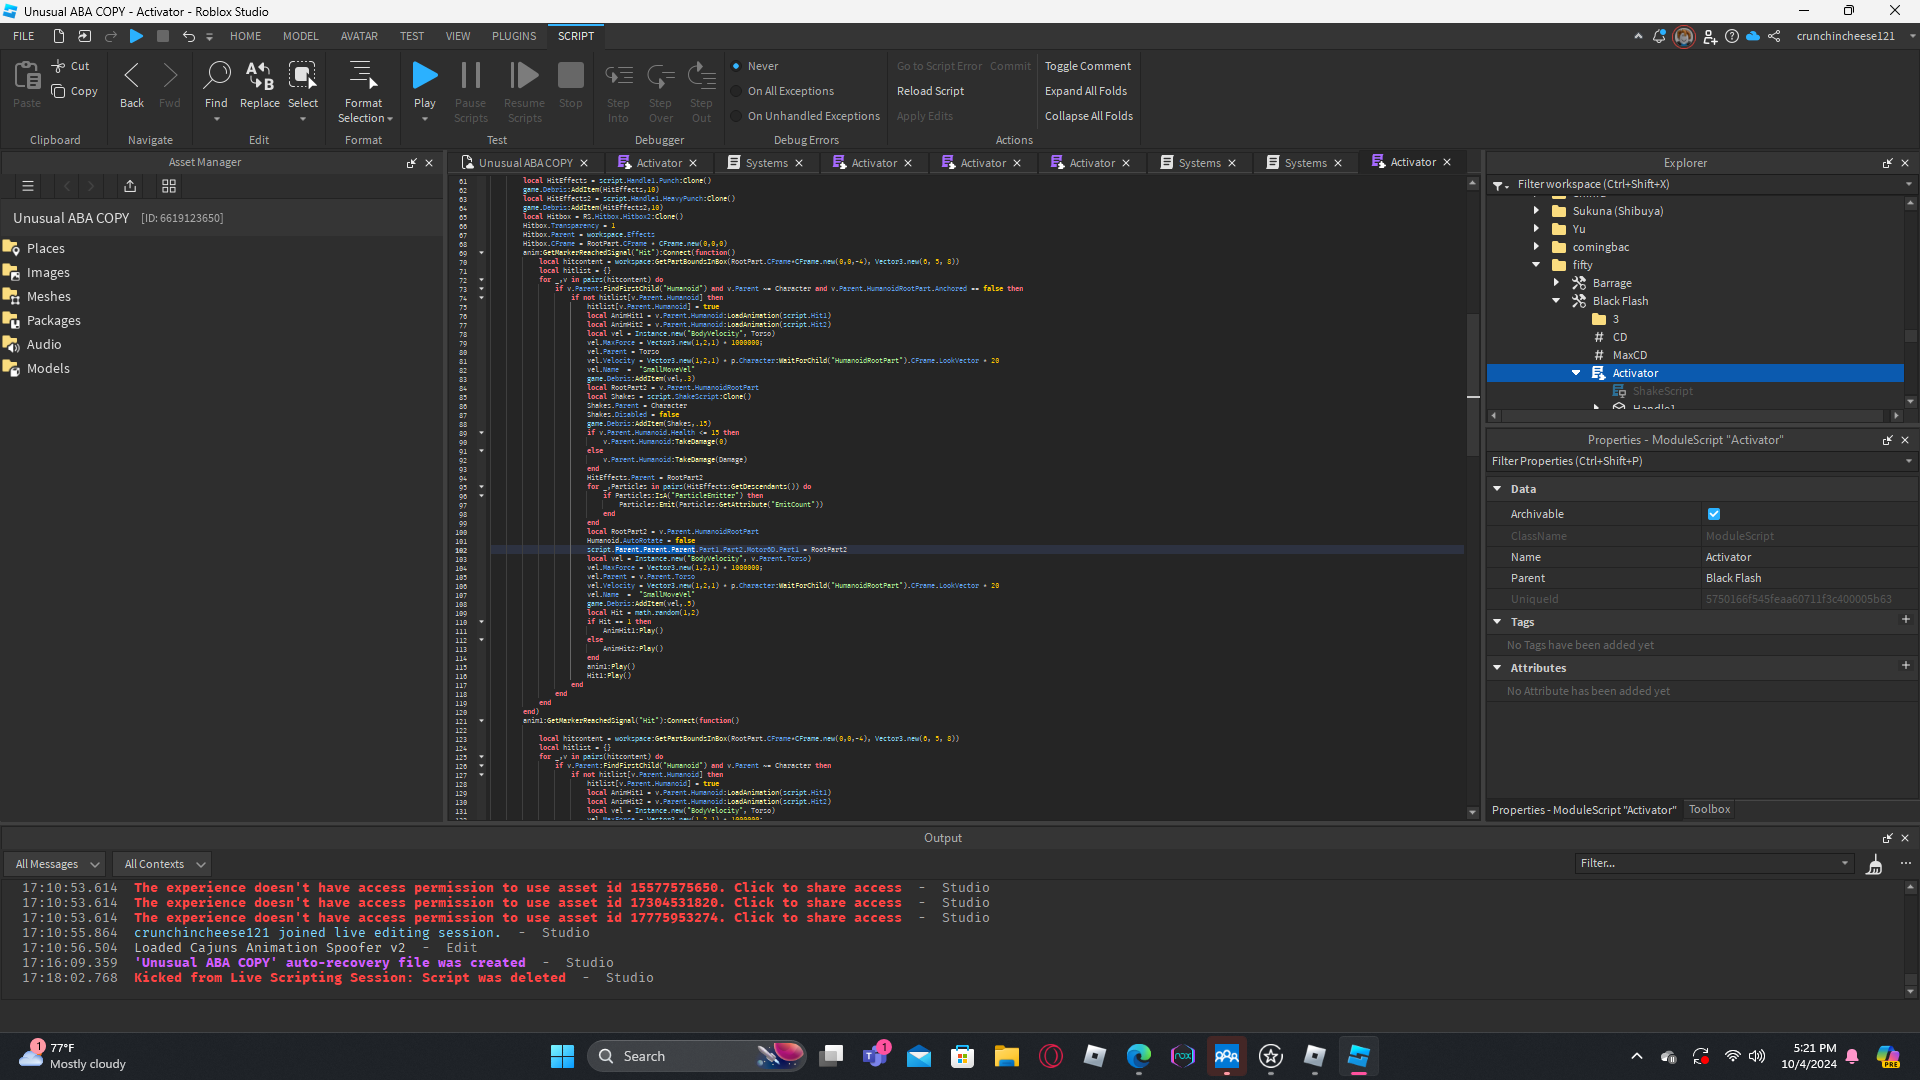The width and height of the screenshot is (1920, 1080).
Task: Click the Output Filter input field
Action: [1714, 863]
